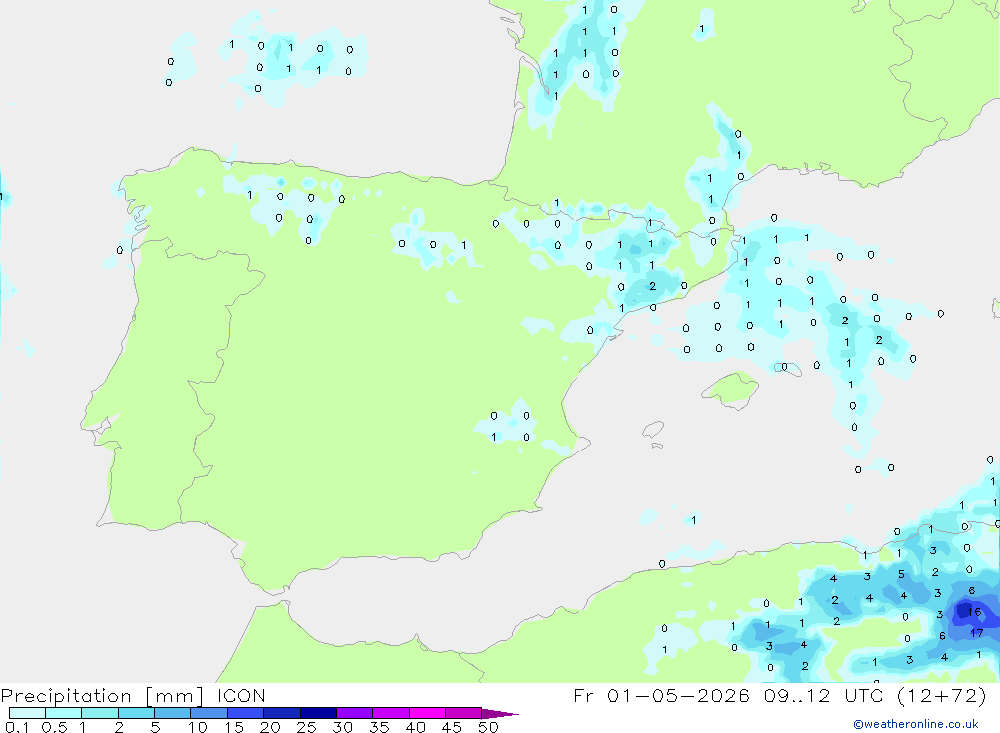Click the '16' precipitation value on map
This screenshot has height=733, width=1000.
coord(974,612)
